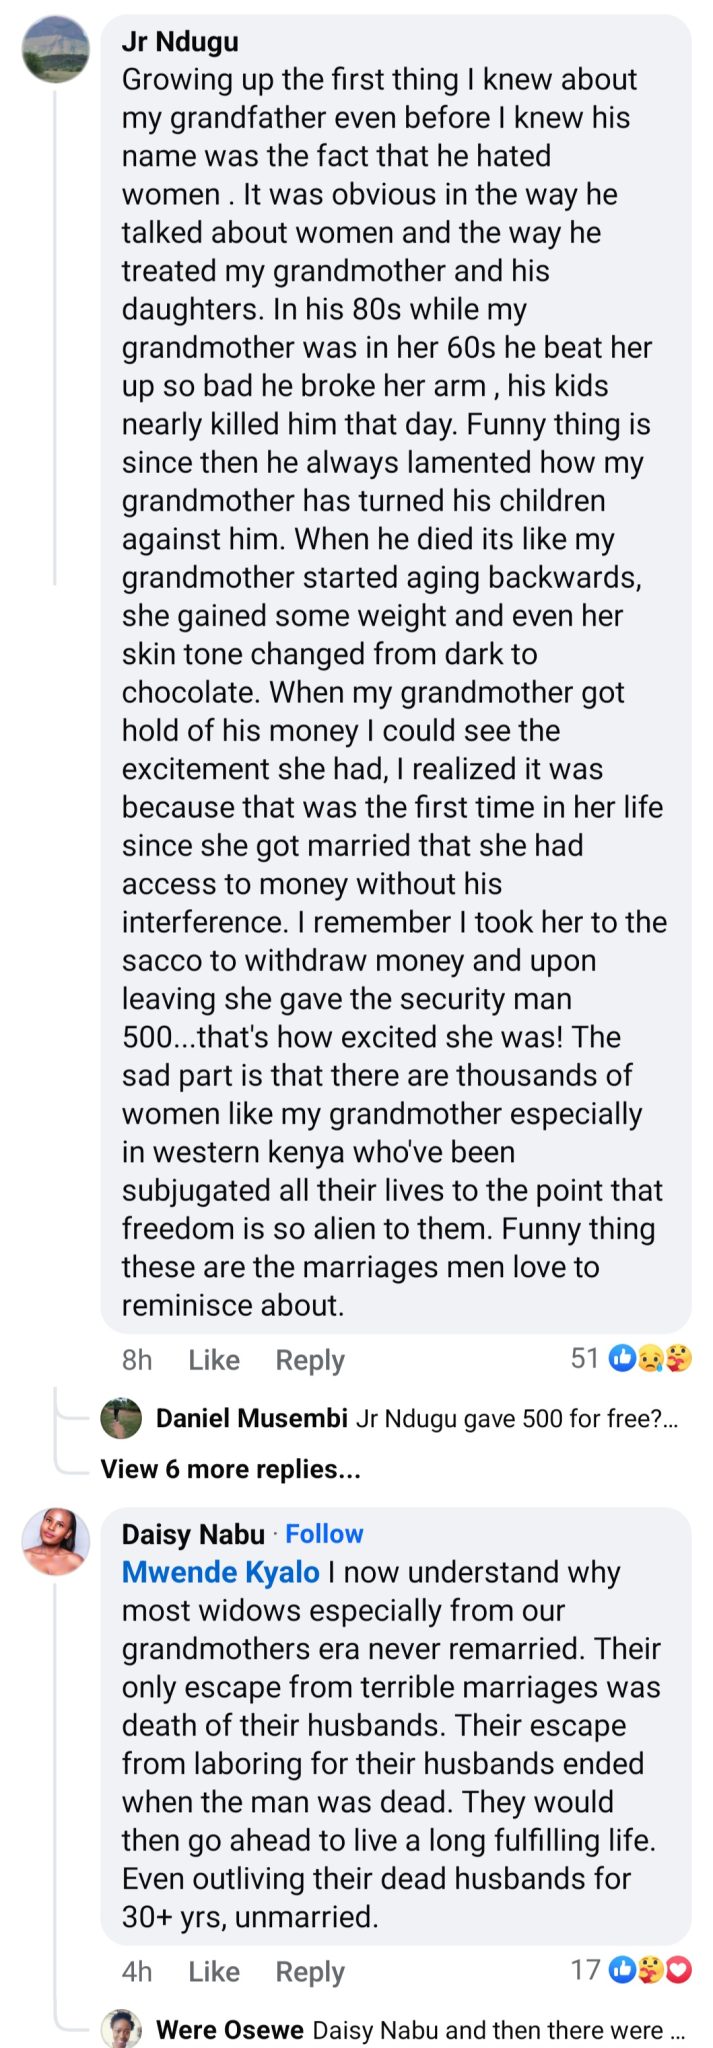This screenshot has width=713, height=2048.
Task: Reply to Jr Ndugu's comment
Action: pyautogui.click(x=310, y=1360)
